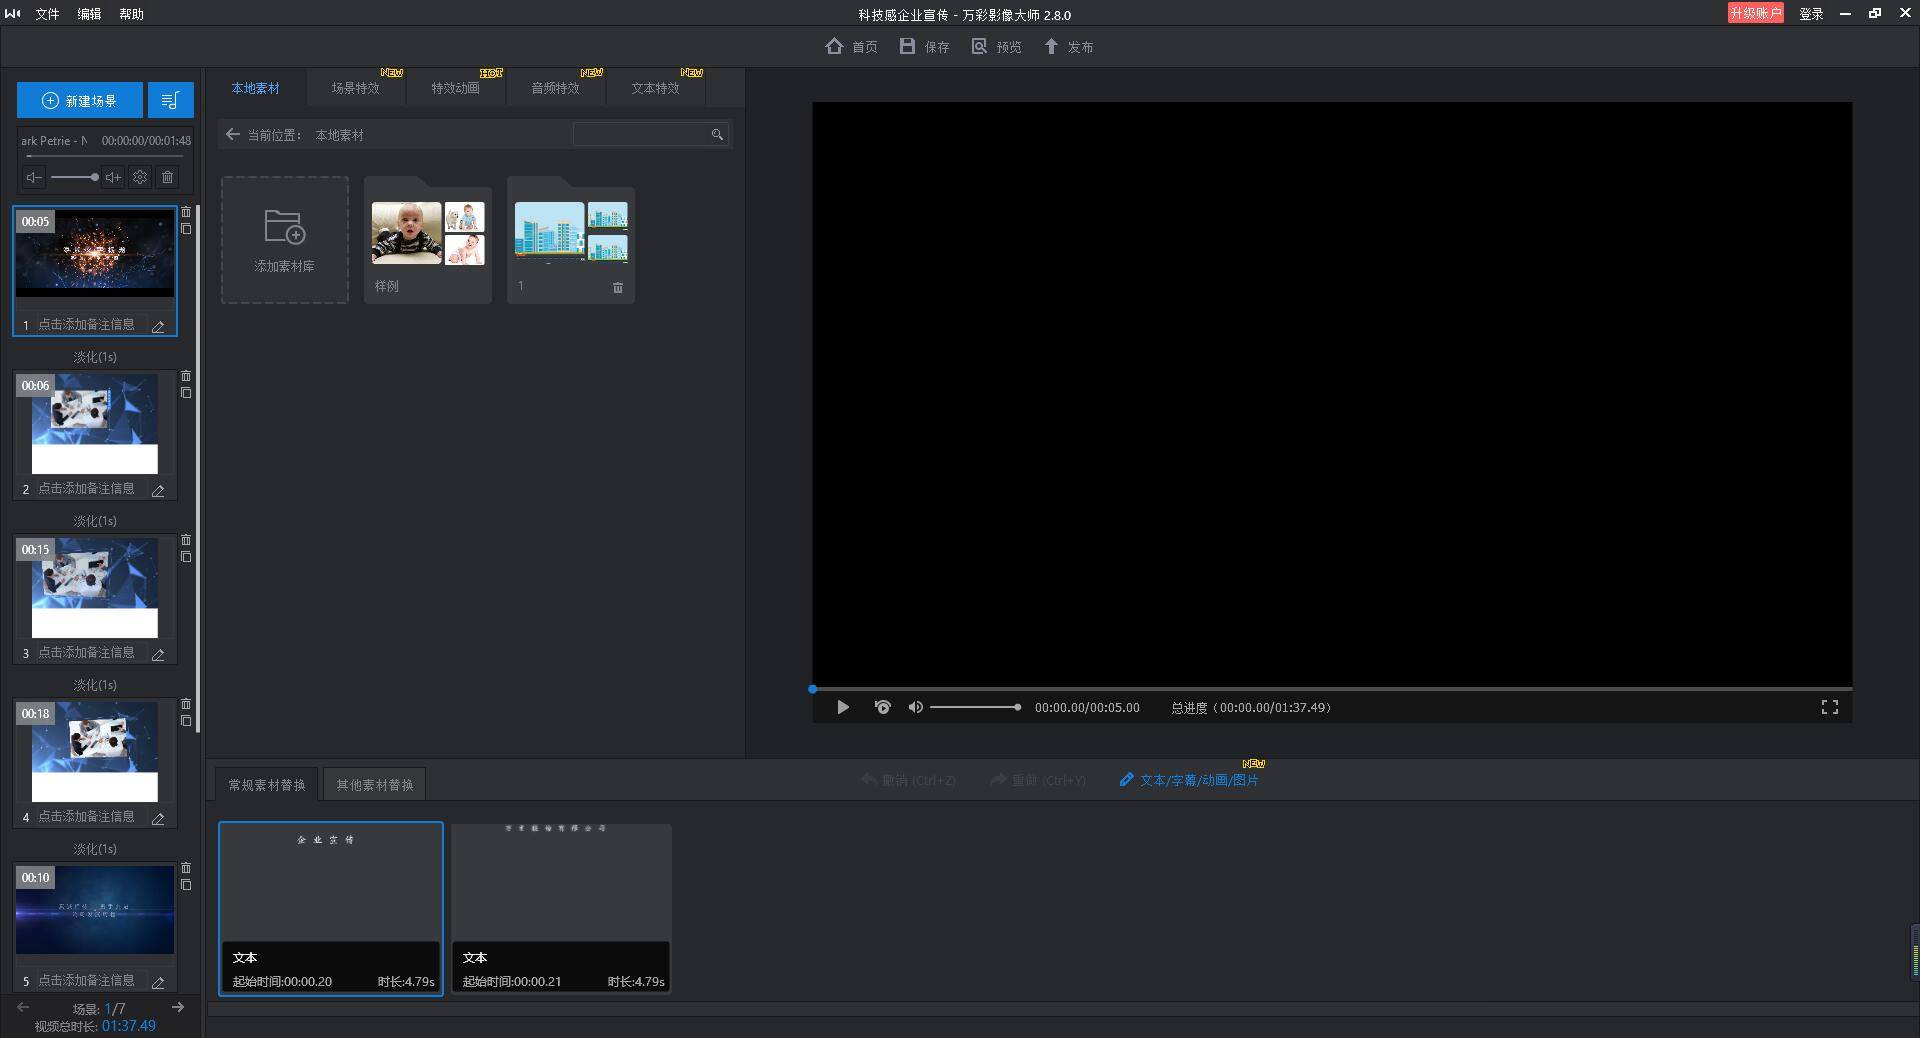Duplicate scene 3 with copy icon
1920x1038 pixels.
(186, 557)
